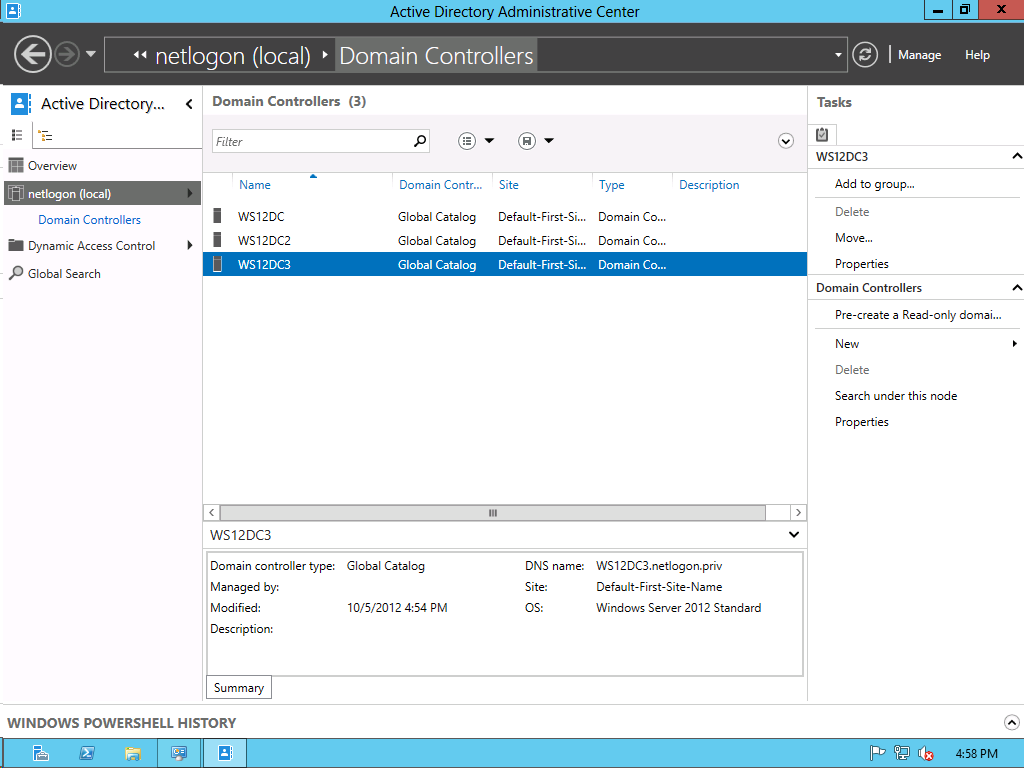The height and width of the screenshot is (768, 1024).
Task: Select the WS12DC row
Action: (505, 216)
